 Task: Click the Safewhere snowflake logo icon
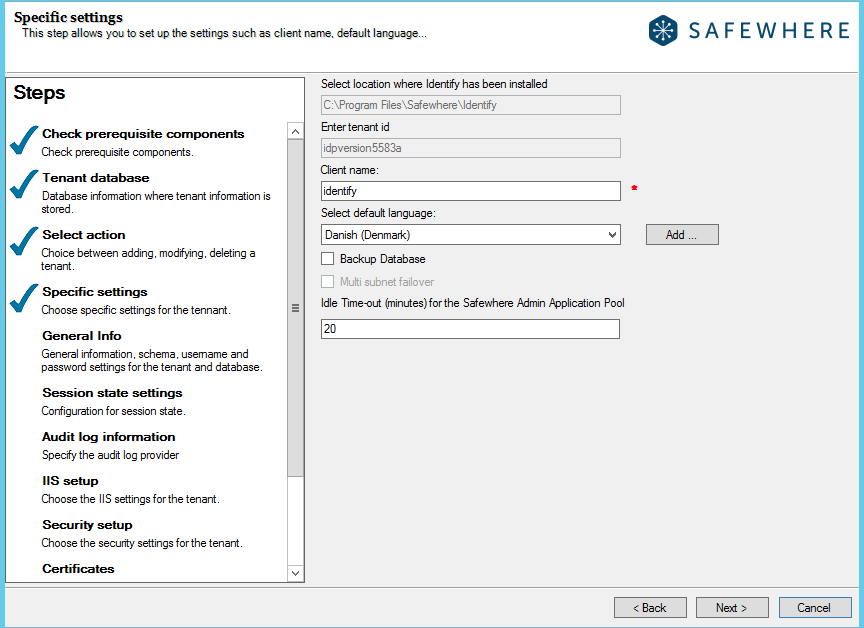663,30
